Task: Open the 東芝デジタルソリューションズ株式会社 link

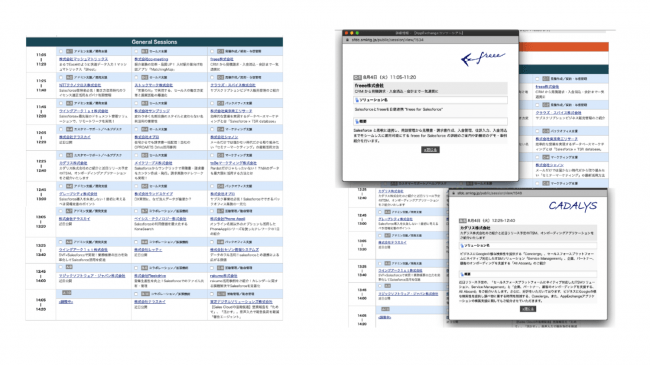Action: tap(241, 302)
